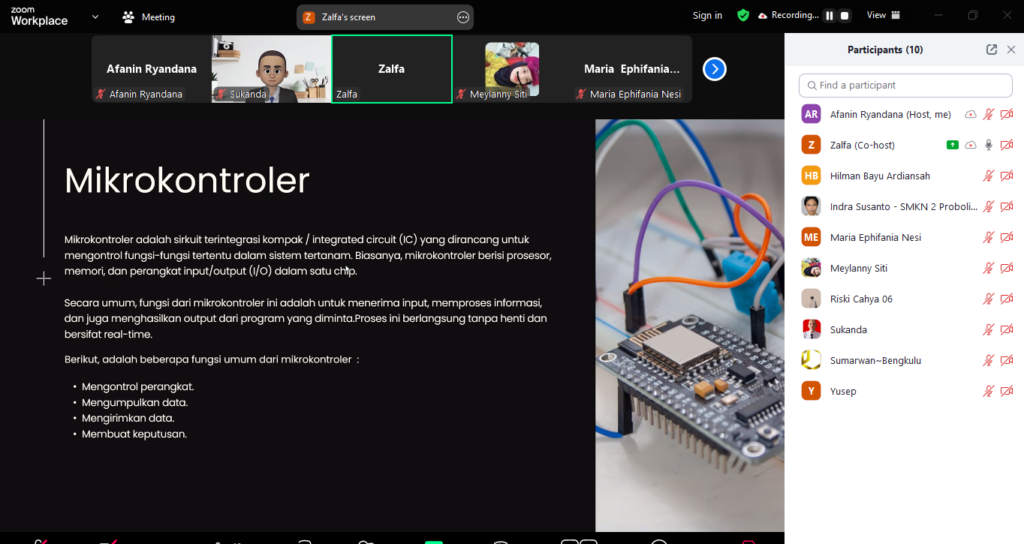Click Riski Cahya 06's camera-off icon
Screen dimensions: 1024x544
pos(1007,298)
